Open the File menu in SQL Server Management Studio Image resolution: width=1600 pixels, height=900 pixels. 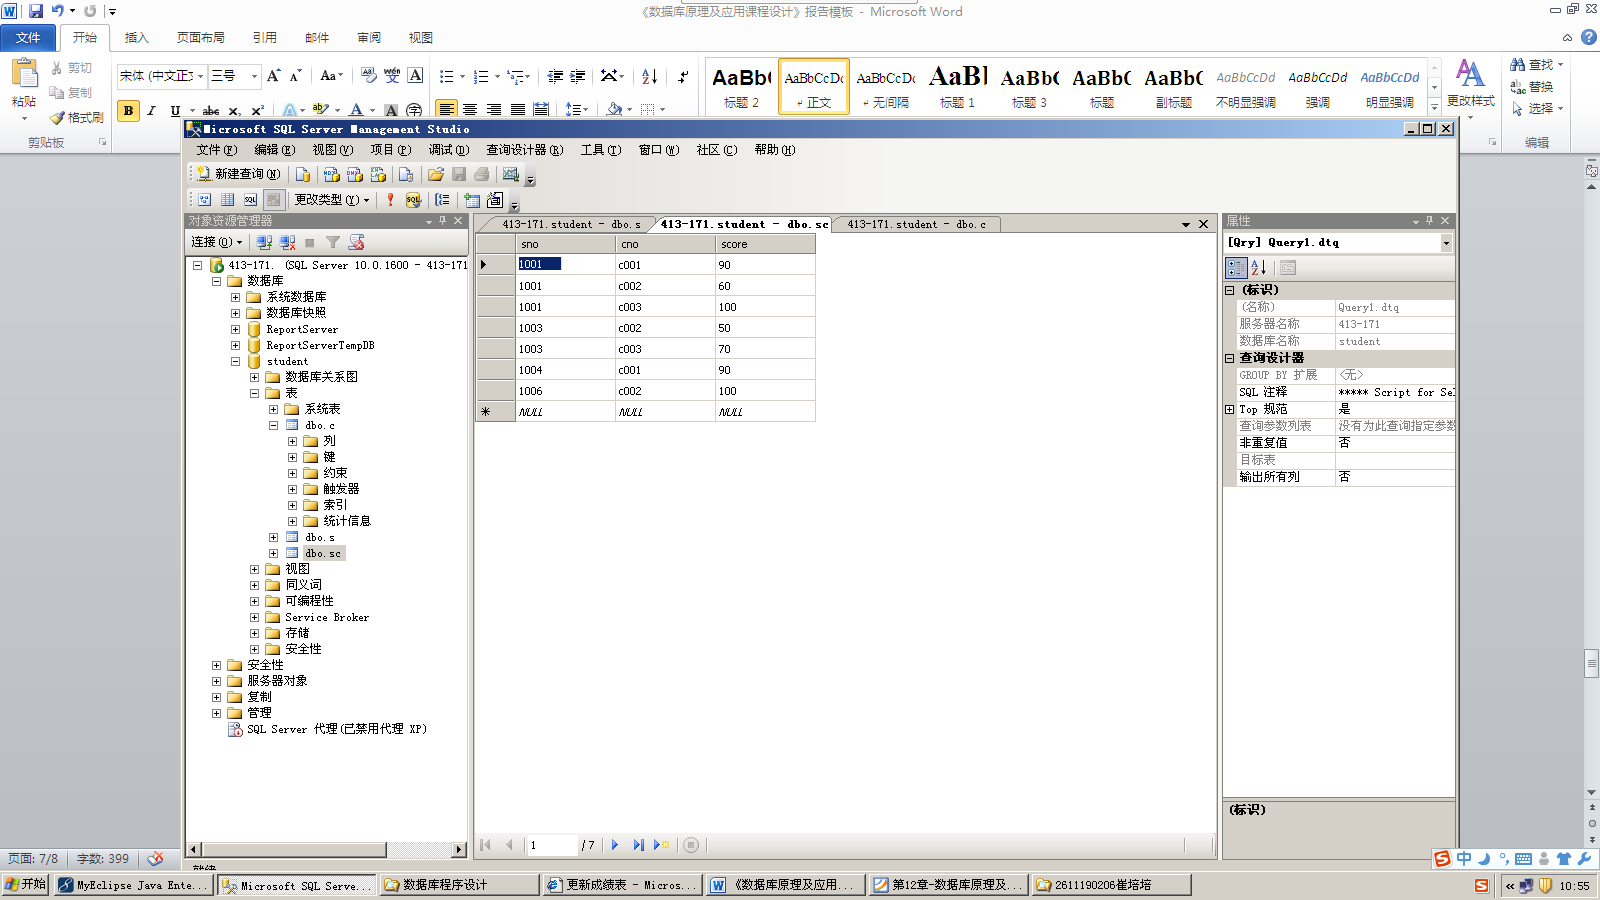pyautogui.click(x=217, y=150)
